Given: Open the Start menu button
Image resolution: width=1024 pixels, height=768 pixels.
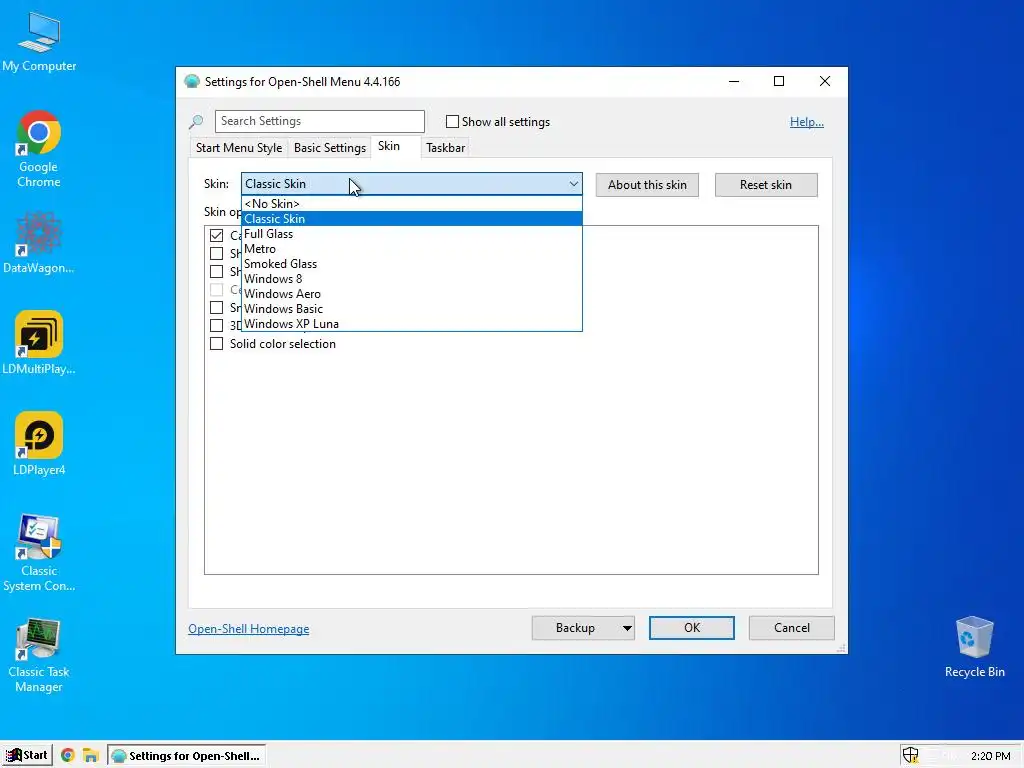Looking at the screenshot, I should tap(26, 756).
